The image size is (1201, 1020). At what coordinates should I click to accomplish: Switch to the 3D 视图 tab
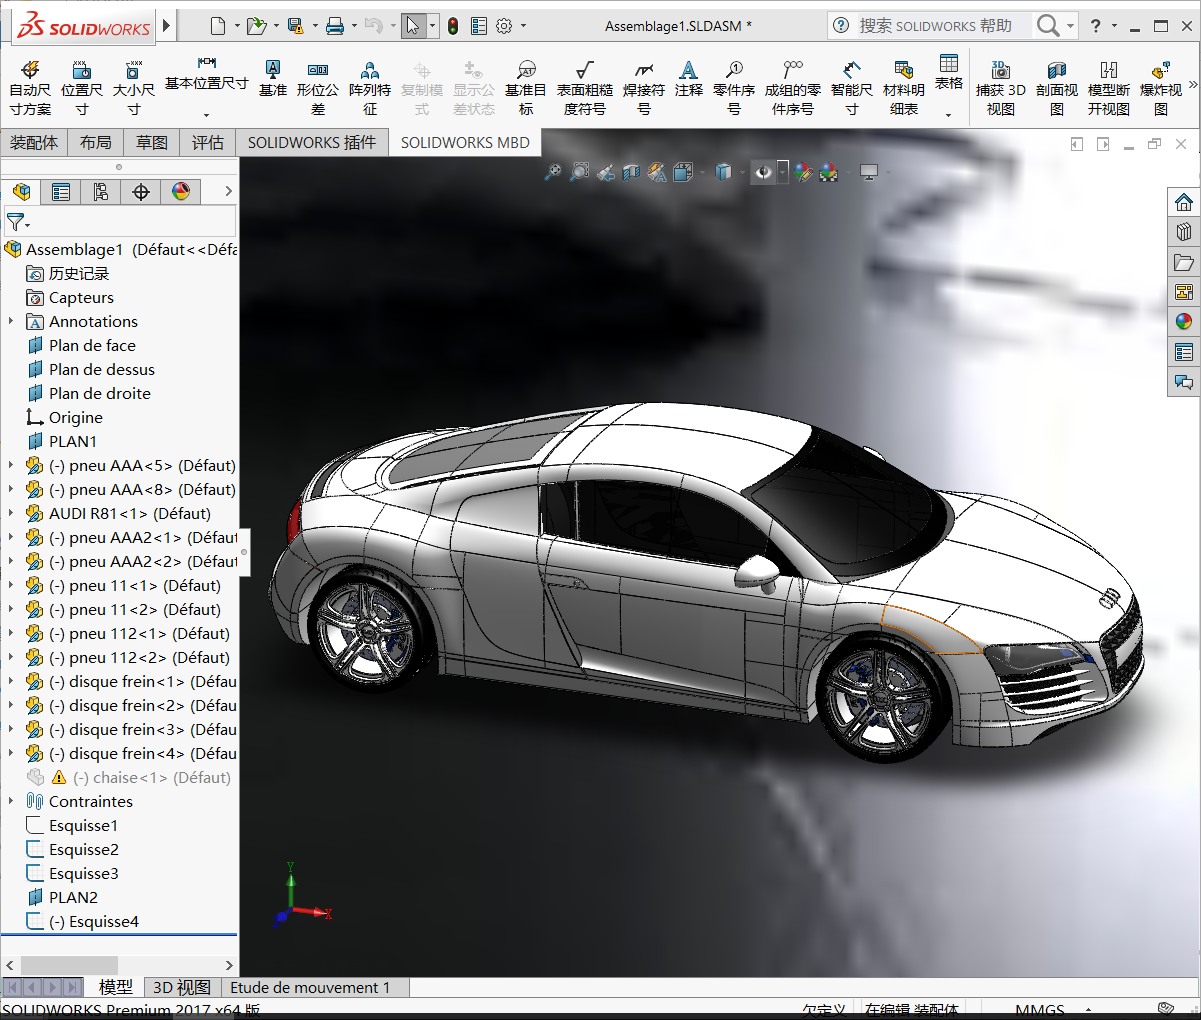pyautogui.click(x=180, y=986)
